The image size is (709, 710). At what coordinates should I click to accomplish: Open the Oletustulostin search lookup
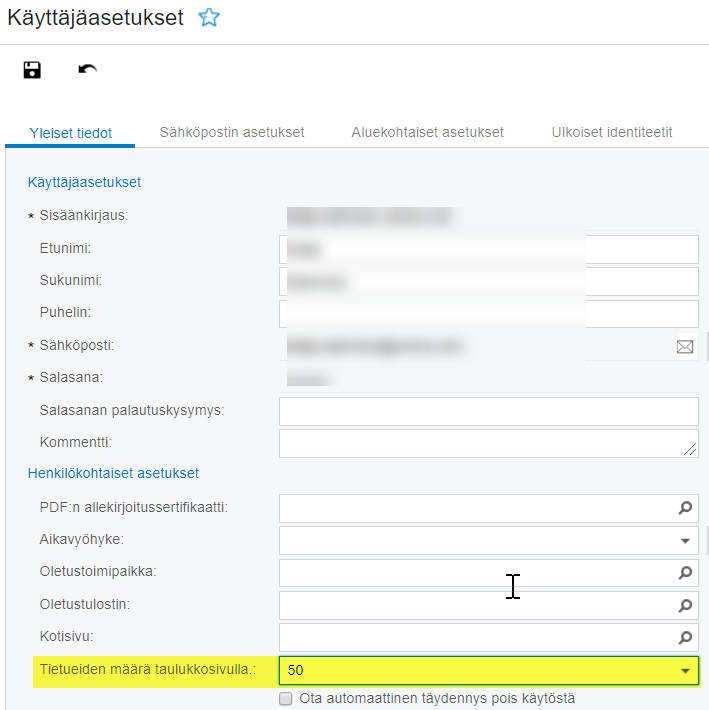(685, 605)
